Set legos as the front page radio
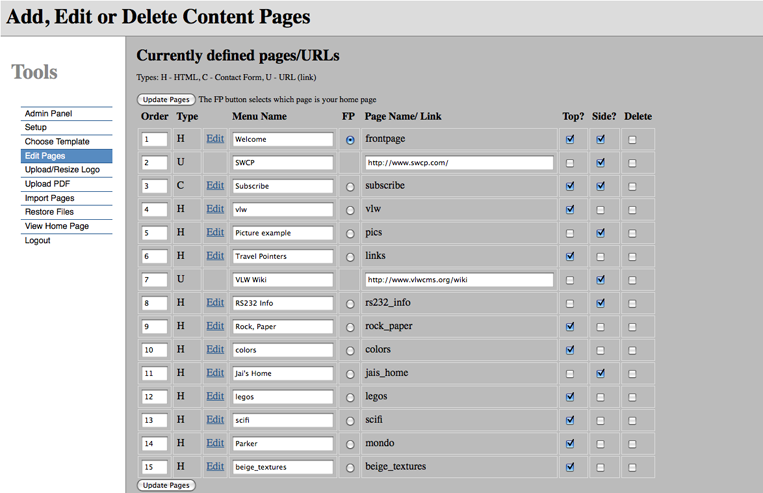Viewport: 763px width, 493px height. click(350, 398)
